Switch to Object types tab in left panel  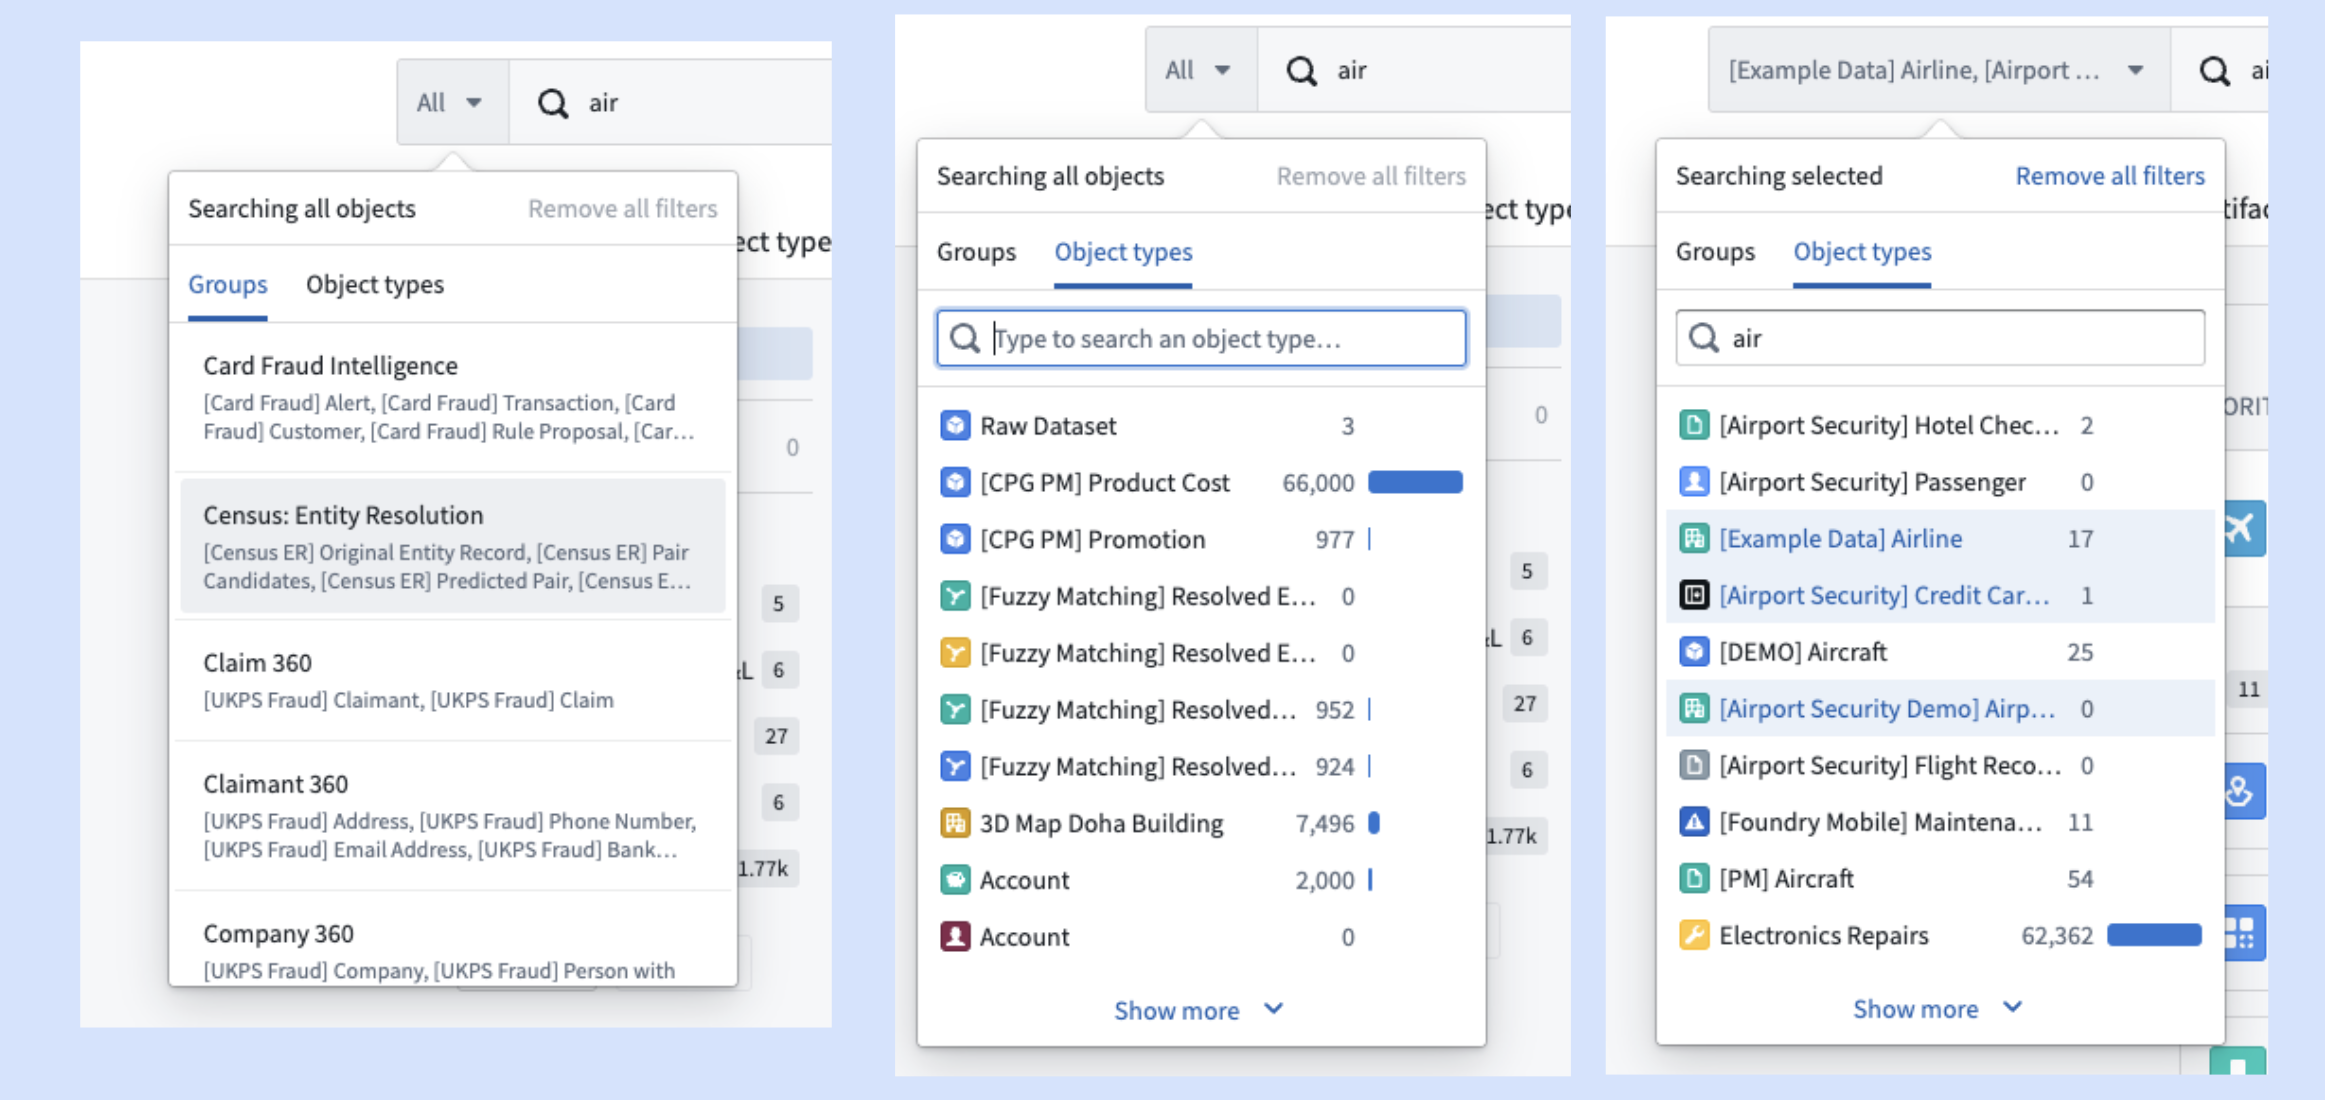375,285
